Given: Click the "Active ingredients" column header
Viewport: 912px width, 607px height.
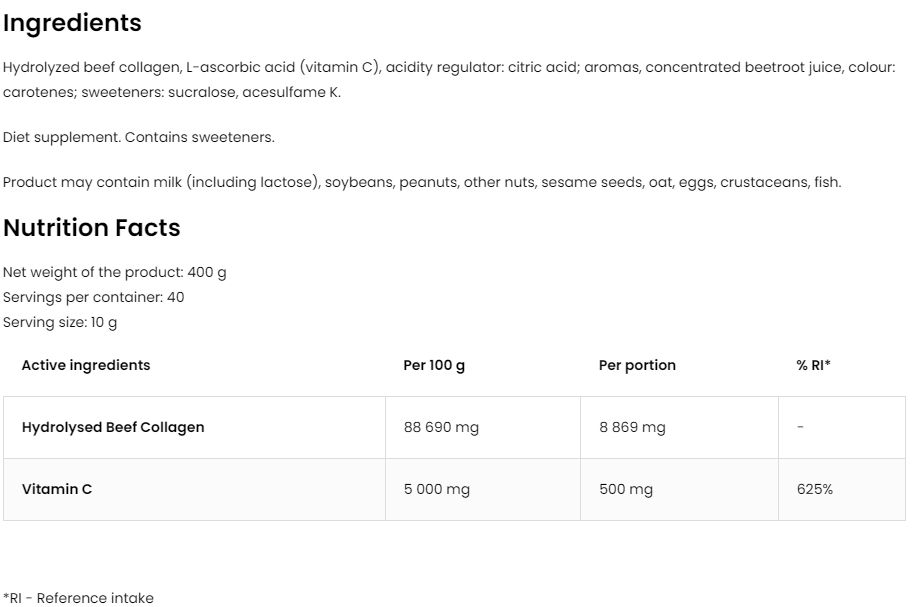Looking at the screenshot, I should [86, 365].
